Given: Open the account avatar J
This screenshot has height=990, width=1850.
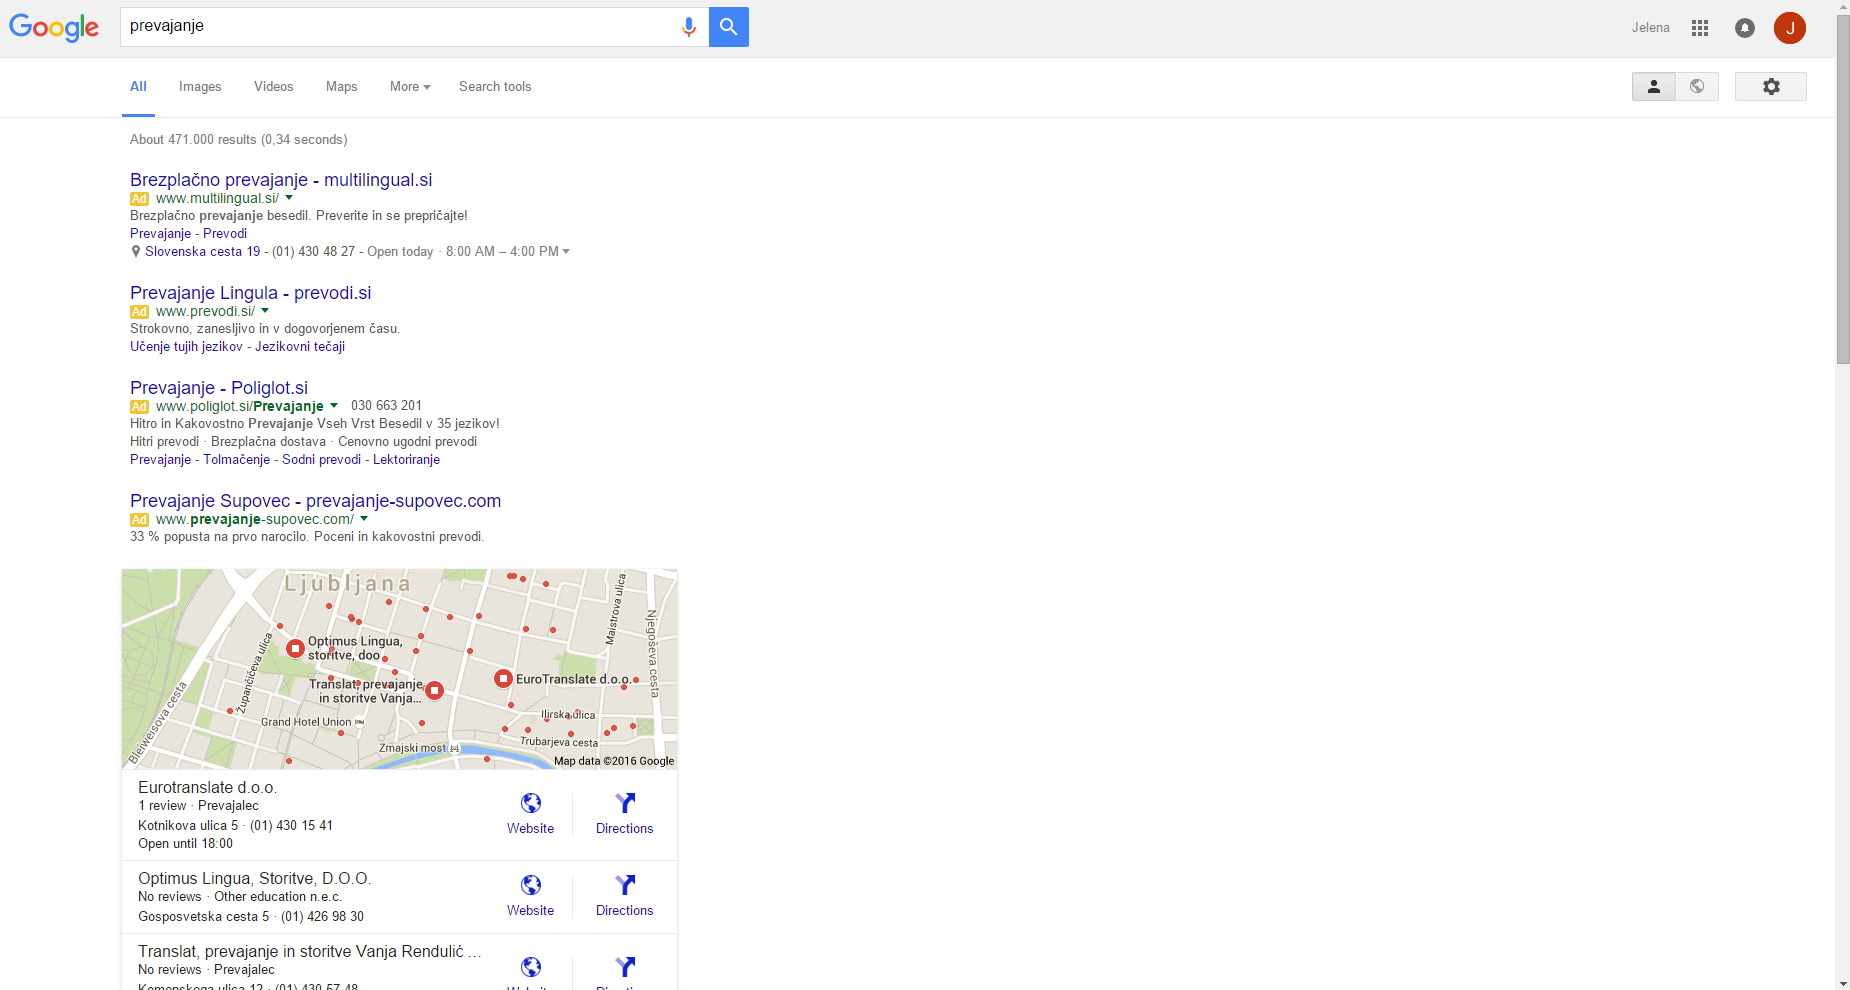Looking at the screenshot, I should coord(1789,28).
